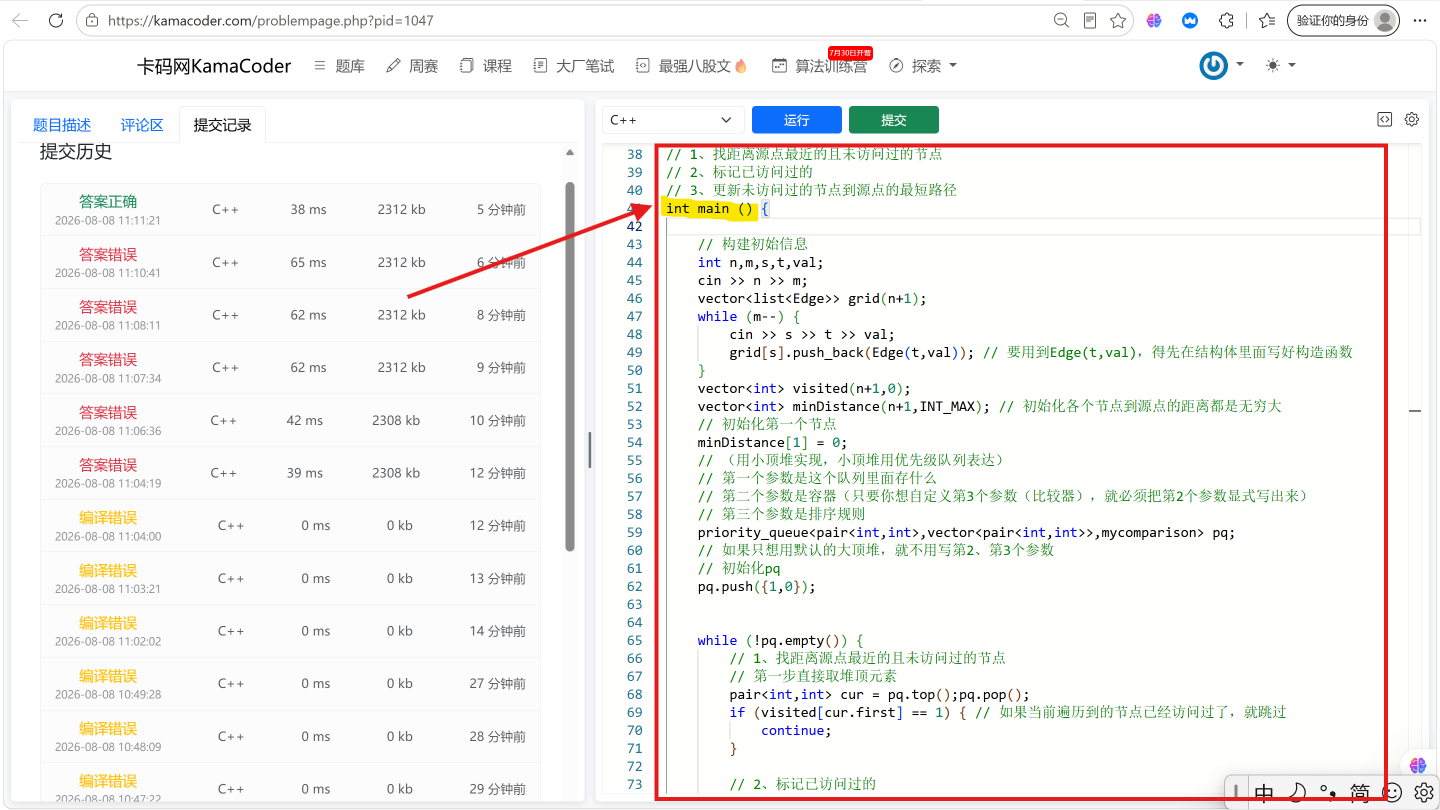
Task: Open the 算法训练营 menu item
Action: coord(819,65)
